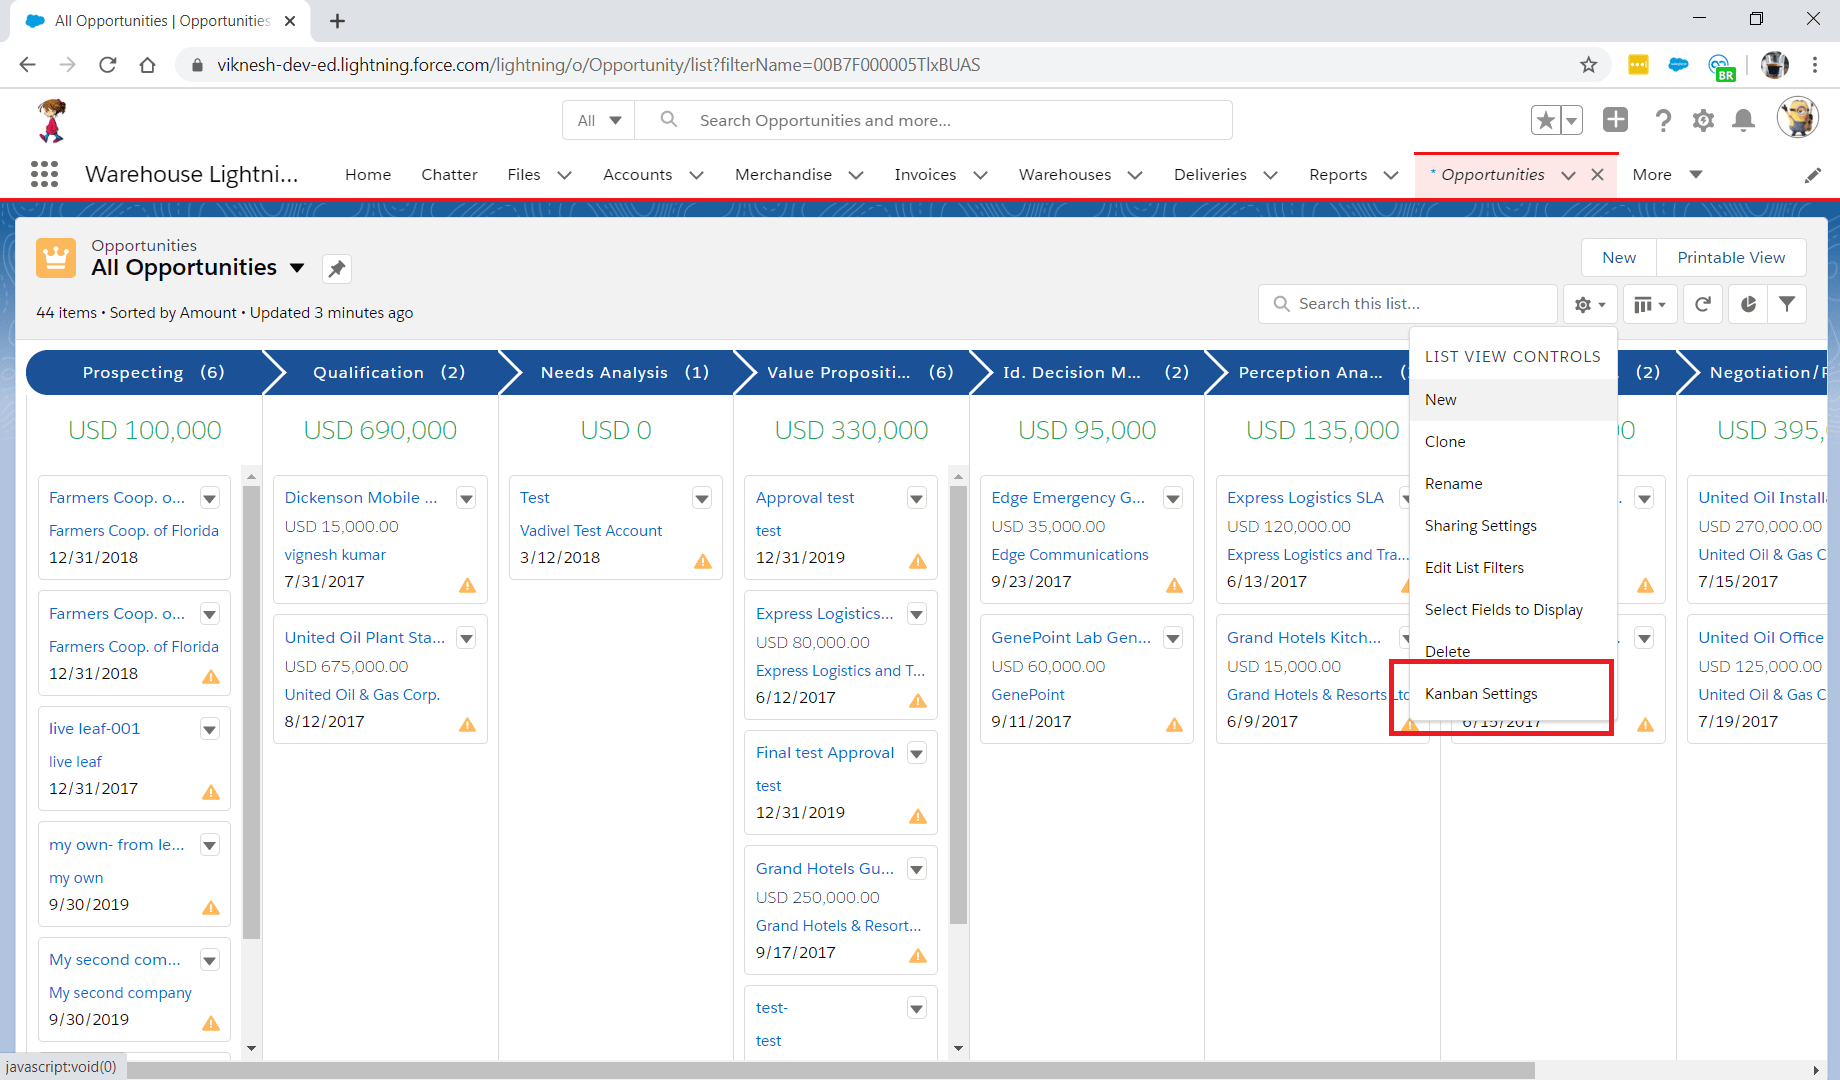Toggle favorite with the star icon
Viewport: 1840px width, 1080px height.
tap(1544, 119)
